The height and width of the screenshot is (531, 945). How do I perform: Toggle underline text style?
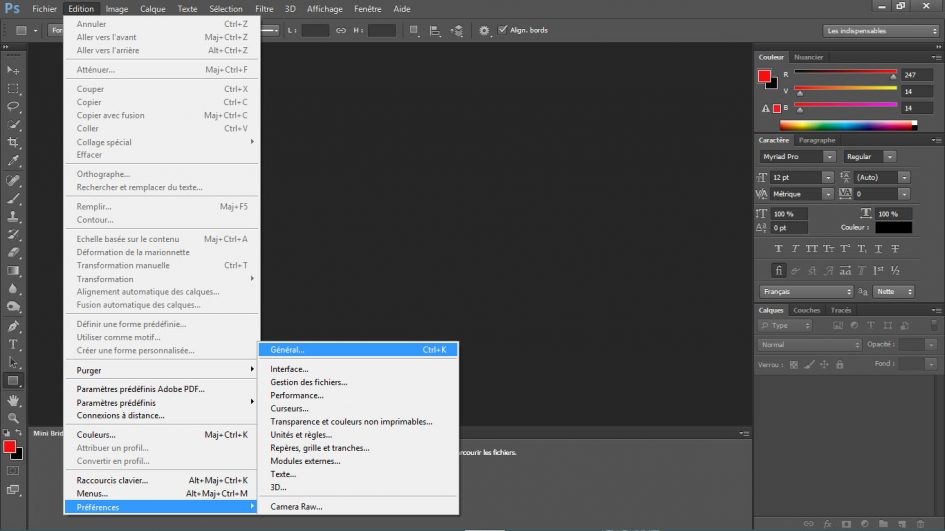tap(879, 248)
